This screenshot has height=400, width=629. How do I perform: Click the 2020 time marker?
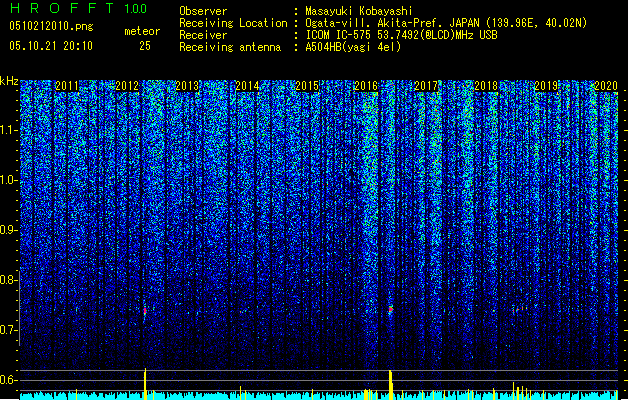606,86
